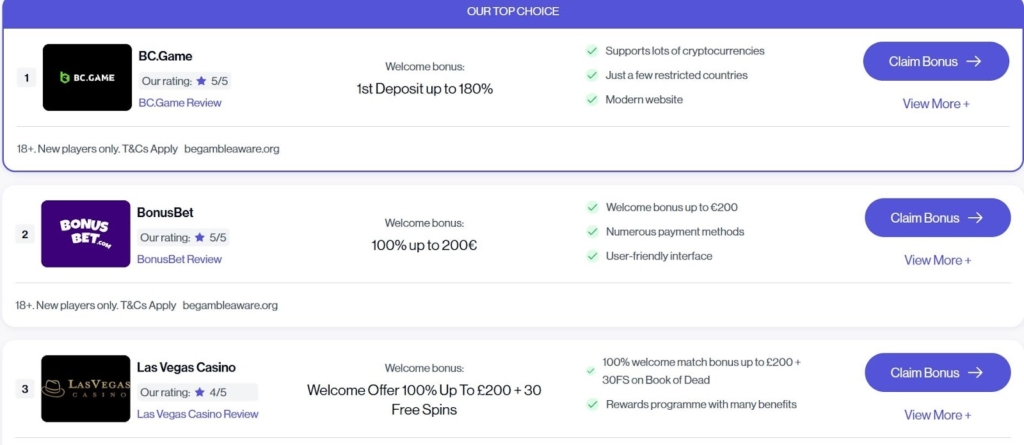Screen dimensions: 1024x445
Task: Click checkmark next to 'User-friendly interface'
Action: tap(592, 256)
